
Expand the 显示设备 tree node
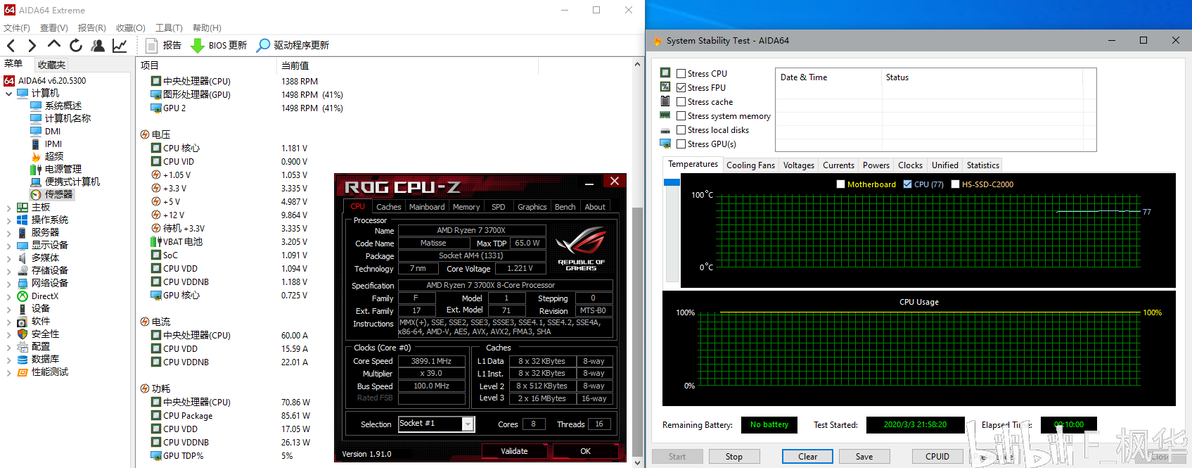(x=8, y=245)
